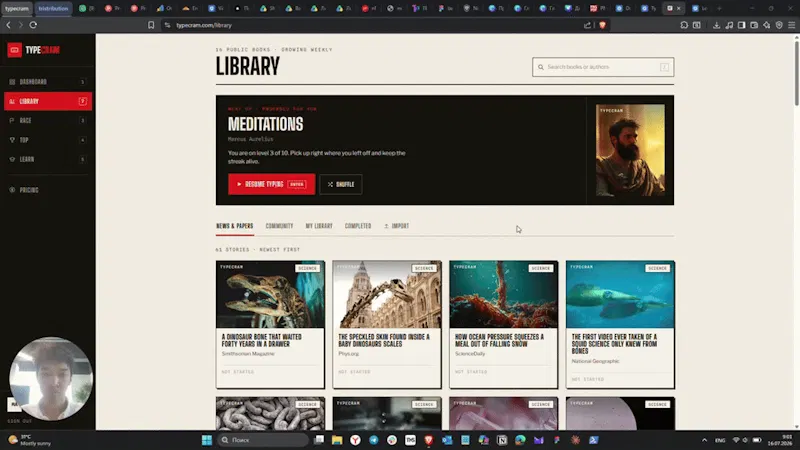The image size is (800, 450).
Task: Open Brave Shields icon
Action: pos(603,25)
